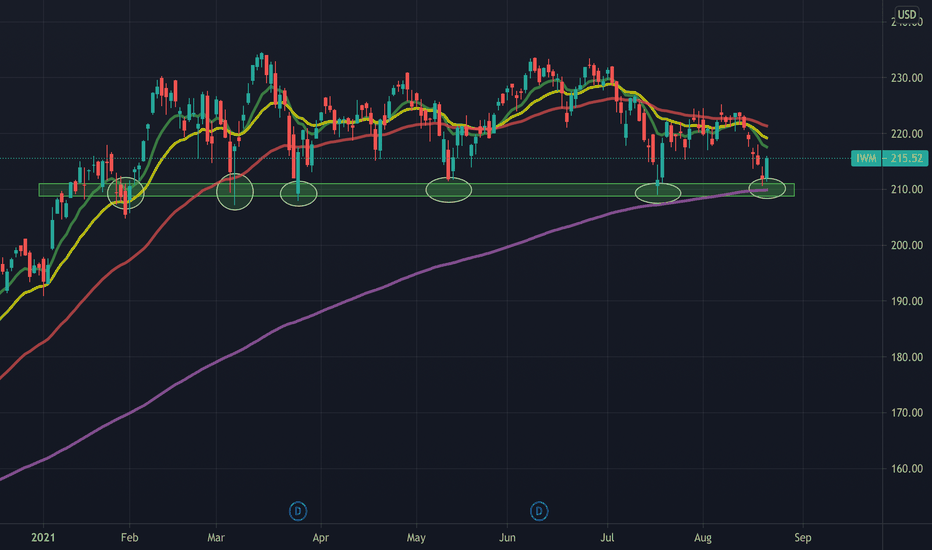Click the May label on time axis

click(416, 538)
